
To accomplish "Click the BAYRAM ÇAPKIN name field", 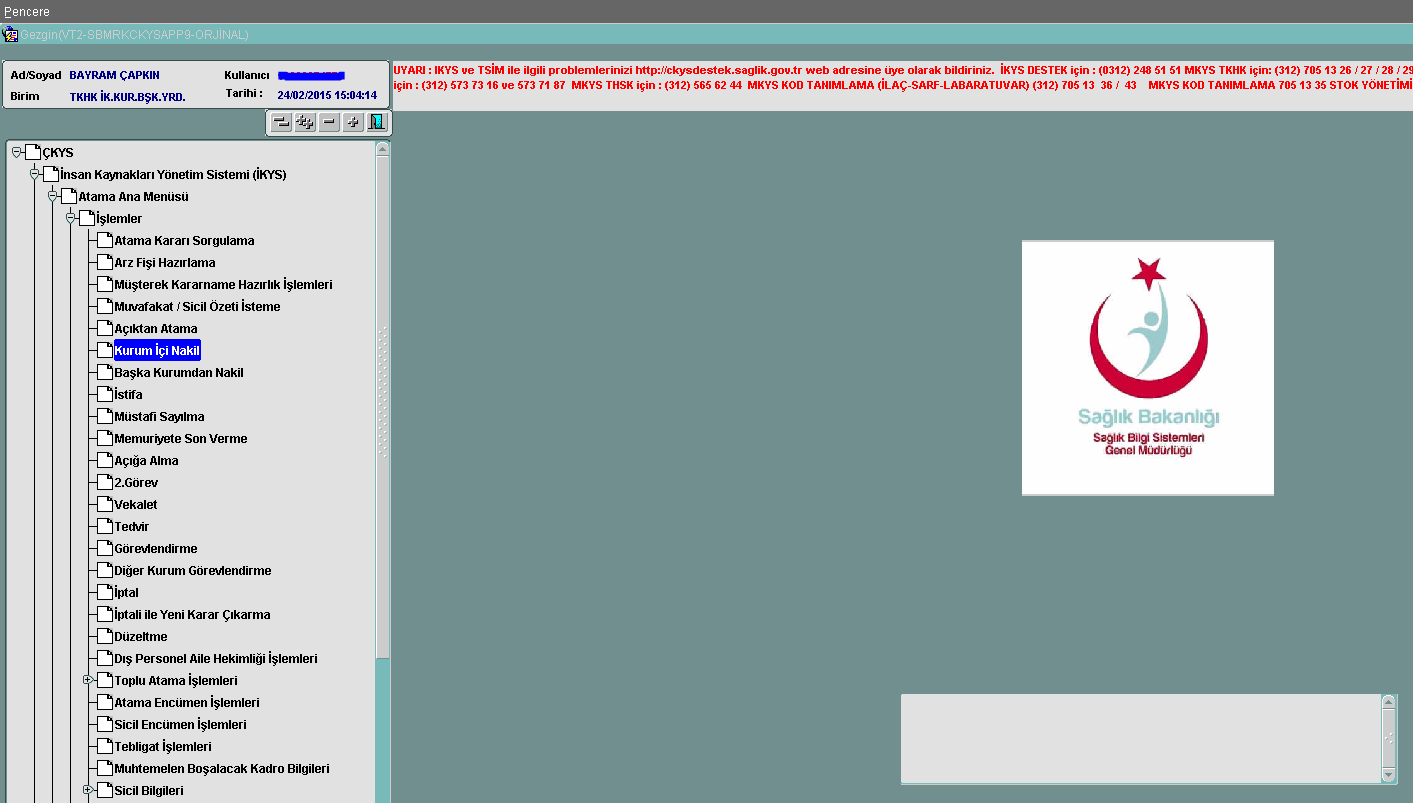I will pyautogui.click(x=115, y=75).
